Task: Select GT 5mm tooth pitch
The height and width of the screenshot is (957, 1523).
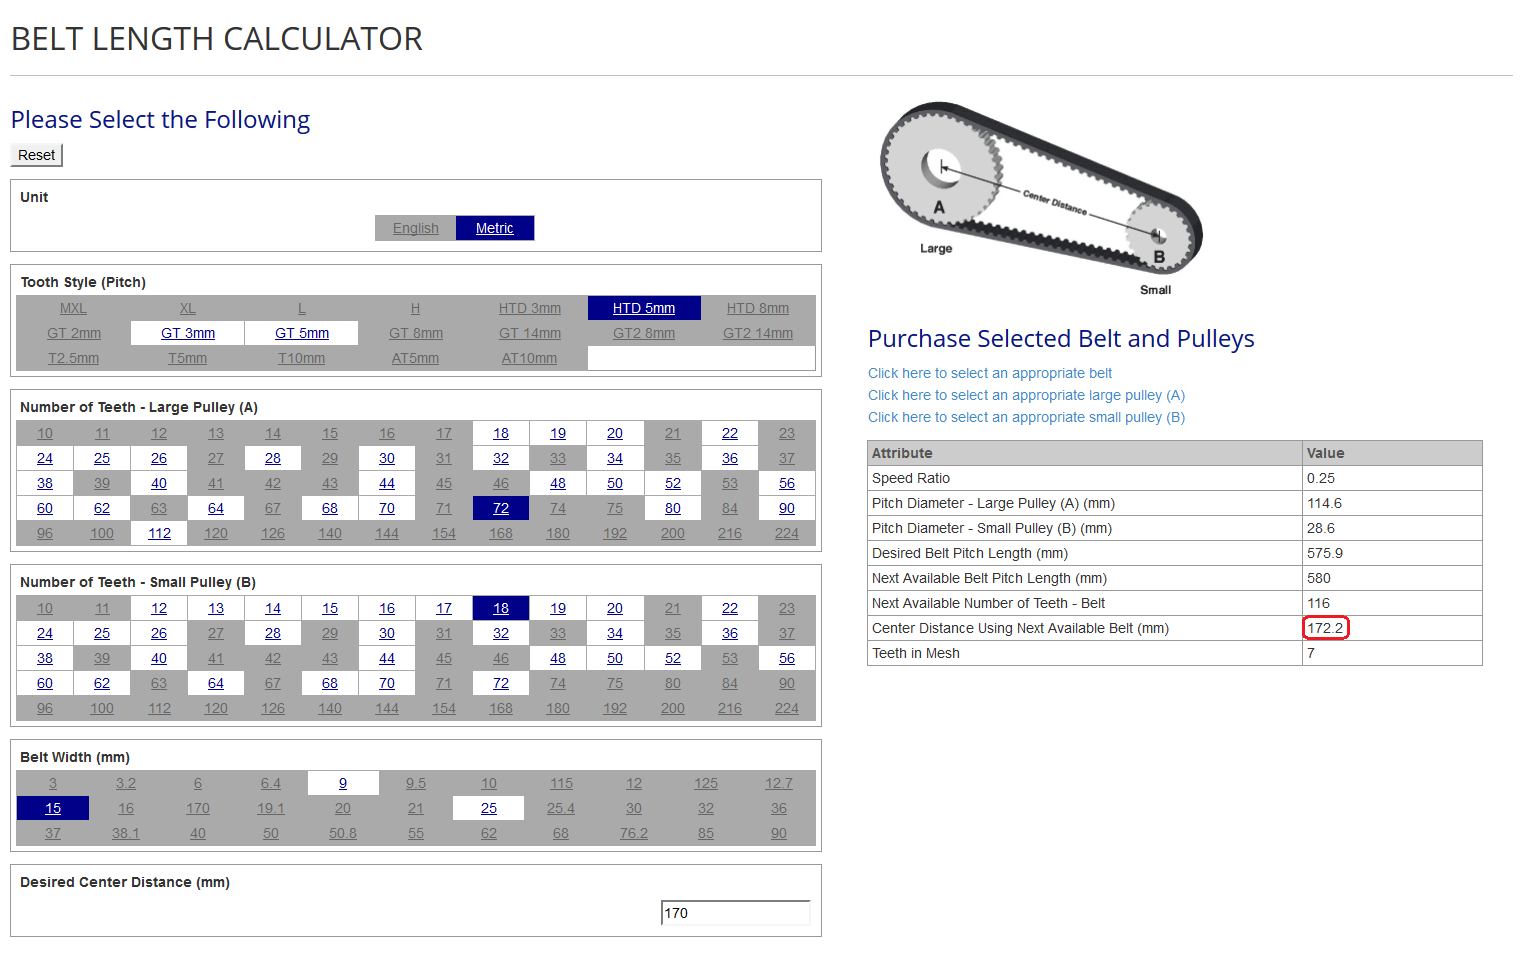Action: coord(302,333)
